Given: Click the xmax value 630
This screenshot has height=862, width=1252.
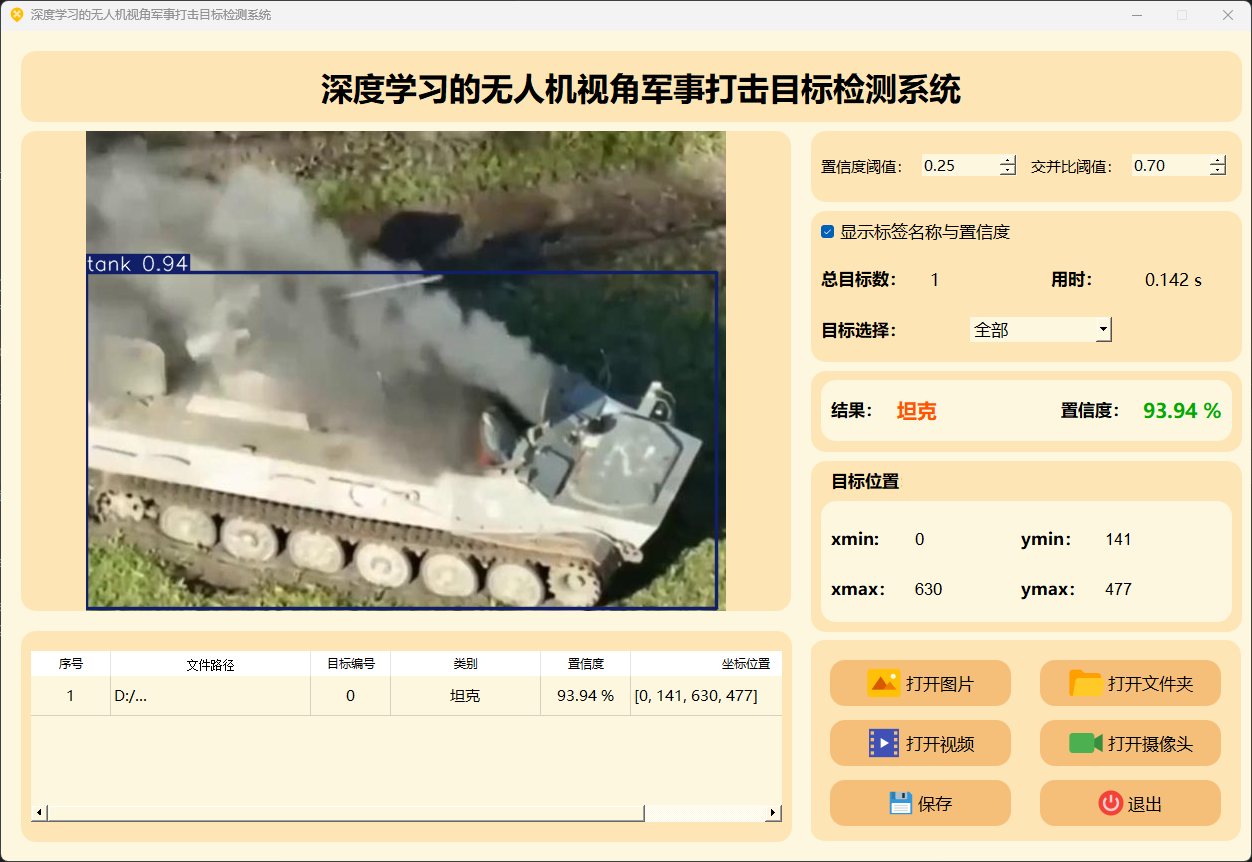Looking at the screenshot, I should click(928, 589).
